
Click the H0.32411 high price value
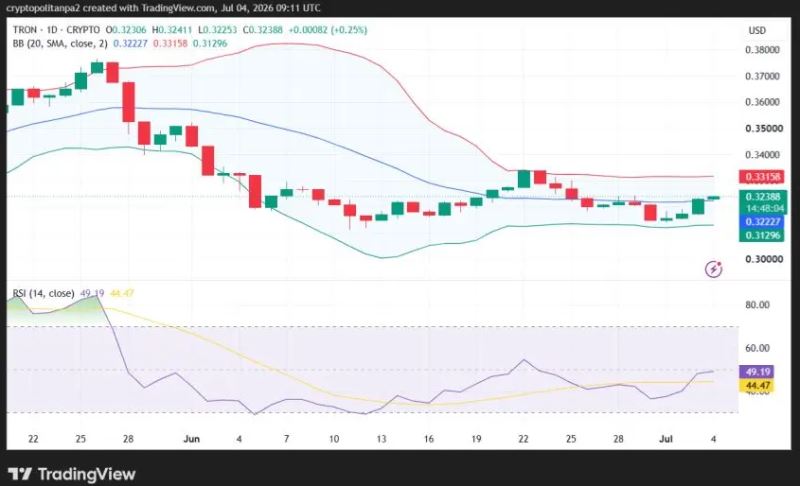172,30
